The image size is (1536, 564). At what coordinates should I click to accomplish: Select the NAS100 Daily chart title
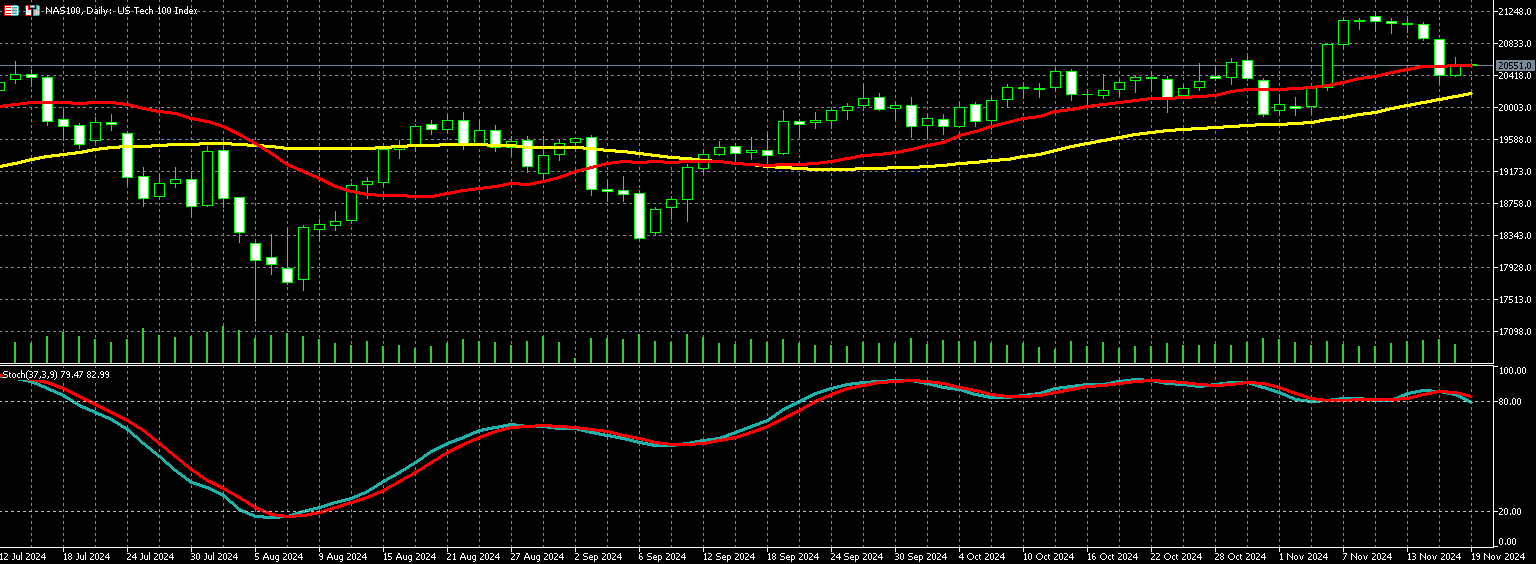click(x=121, y=10)
